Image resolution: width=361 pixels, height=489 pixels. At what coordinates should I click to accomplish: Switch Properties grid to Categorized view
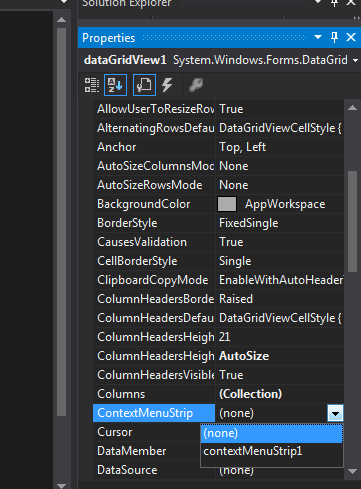91,85
